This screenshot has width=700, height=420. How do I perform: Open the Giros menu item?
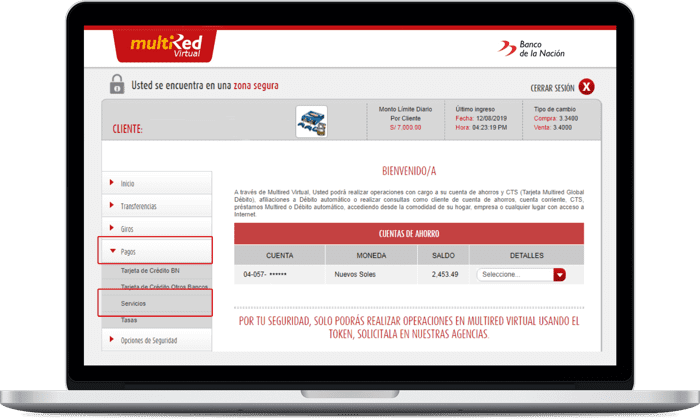click(157, 229)
